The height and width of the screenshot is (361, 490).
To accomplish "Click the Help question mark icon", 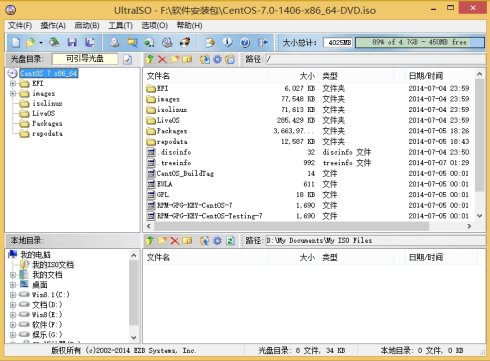I will tap(245, 42).
